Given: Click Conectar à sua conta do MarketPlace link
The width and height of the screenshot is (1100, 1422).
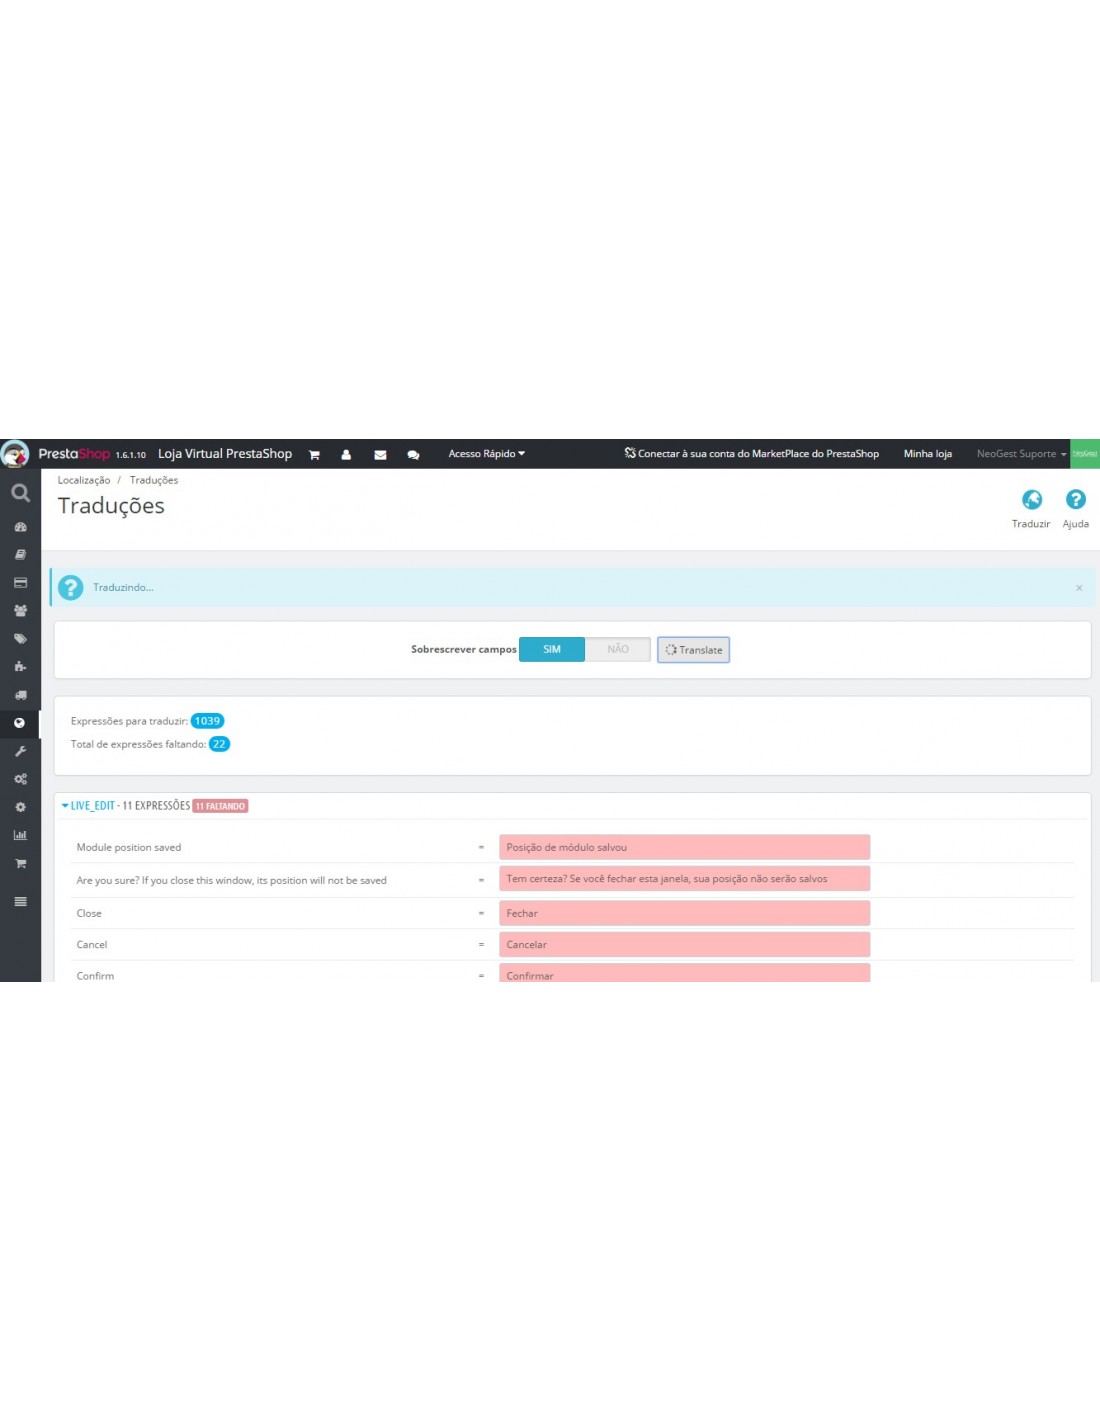Looking at the screenshot, I should pos(752,454).
